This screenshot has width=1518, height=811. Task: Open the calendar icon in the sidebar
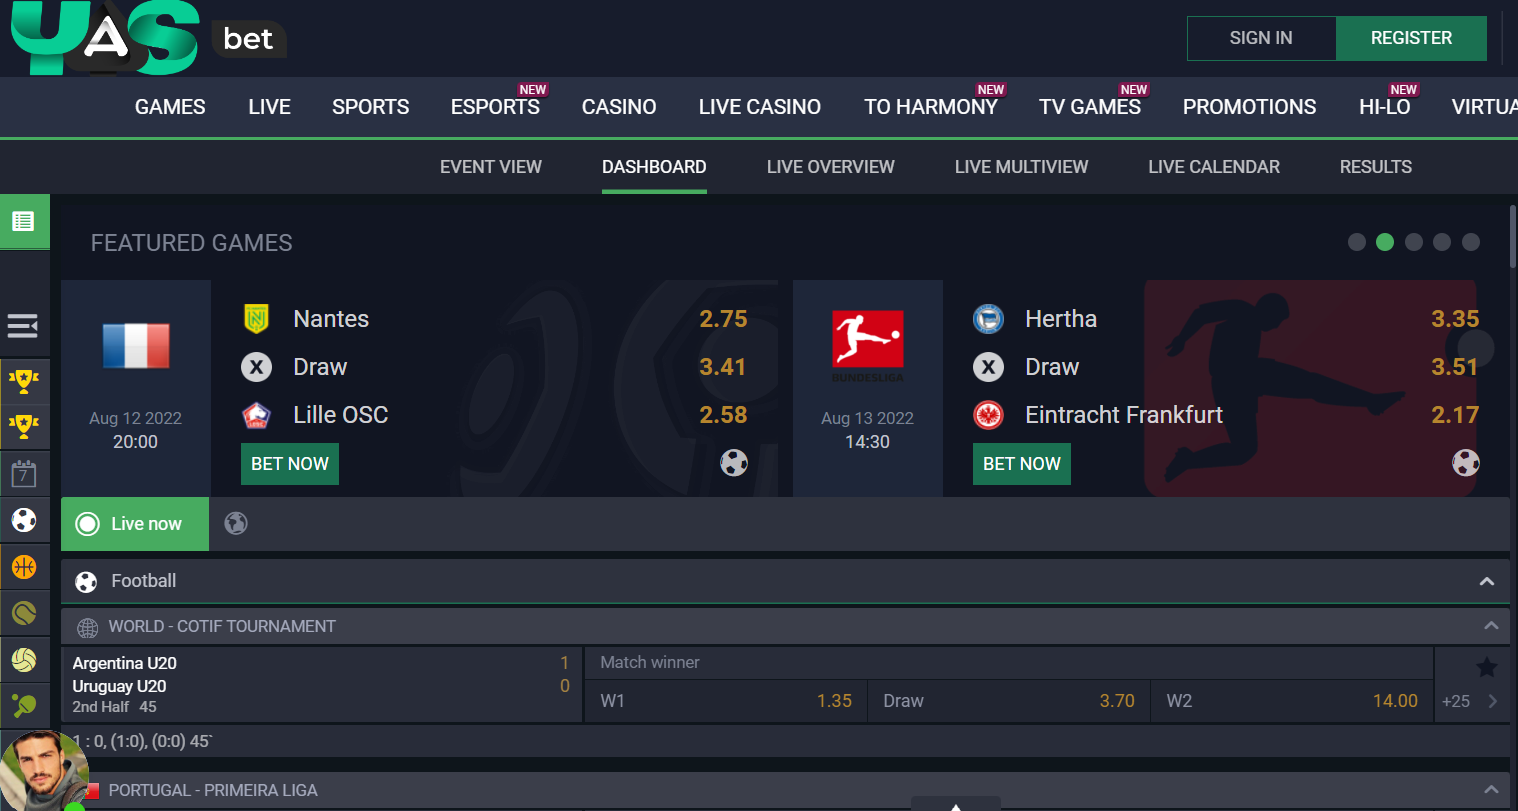coord(24,473)
